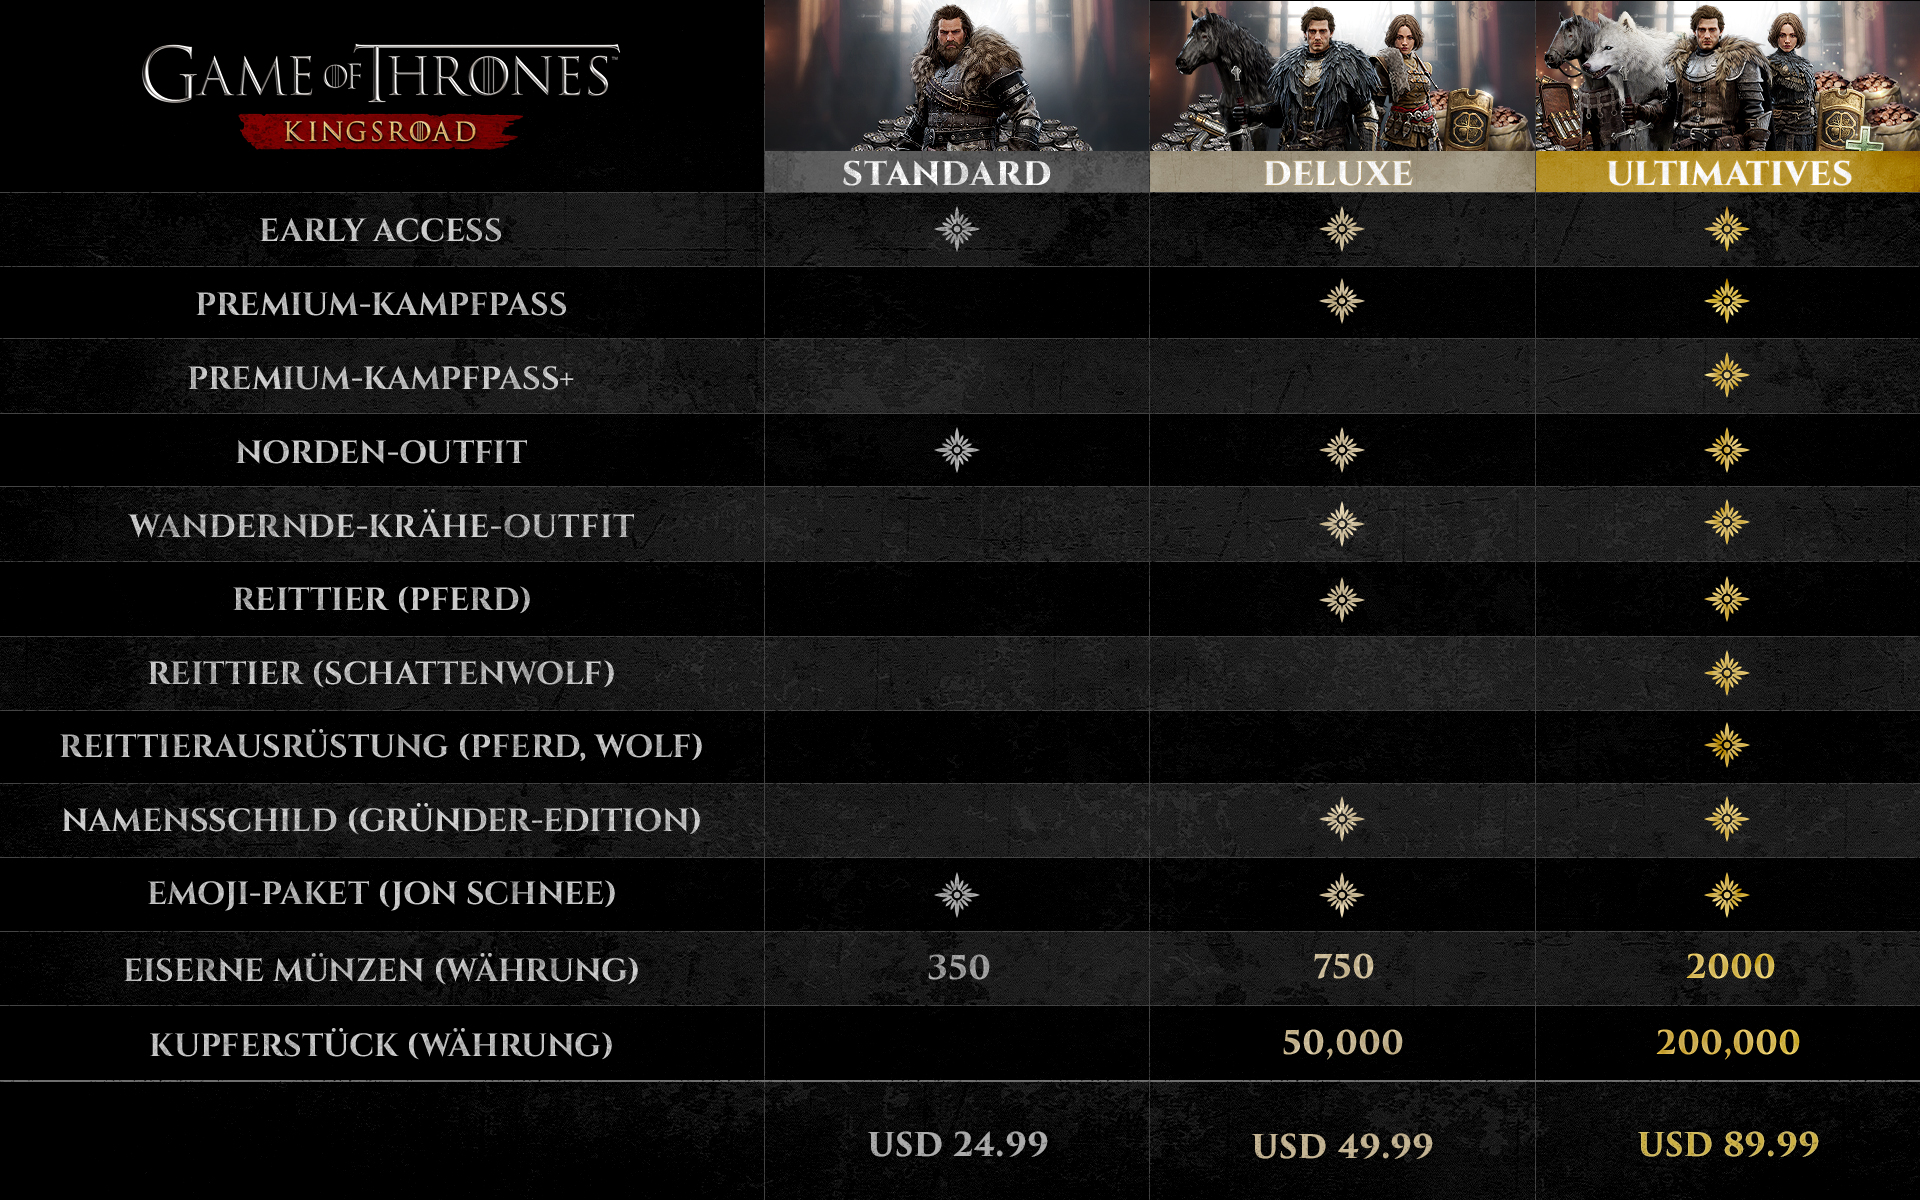Click the Deluxe Wandernde-Krähe-Outfit star icon

[x=1341, y=523]
